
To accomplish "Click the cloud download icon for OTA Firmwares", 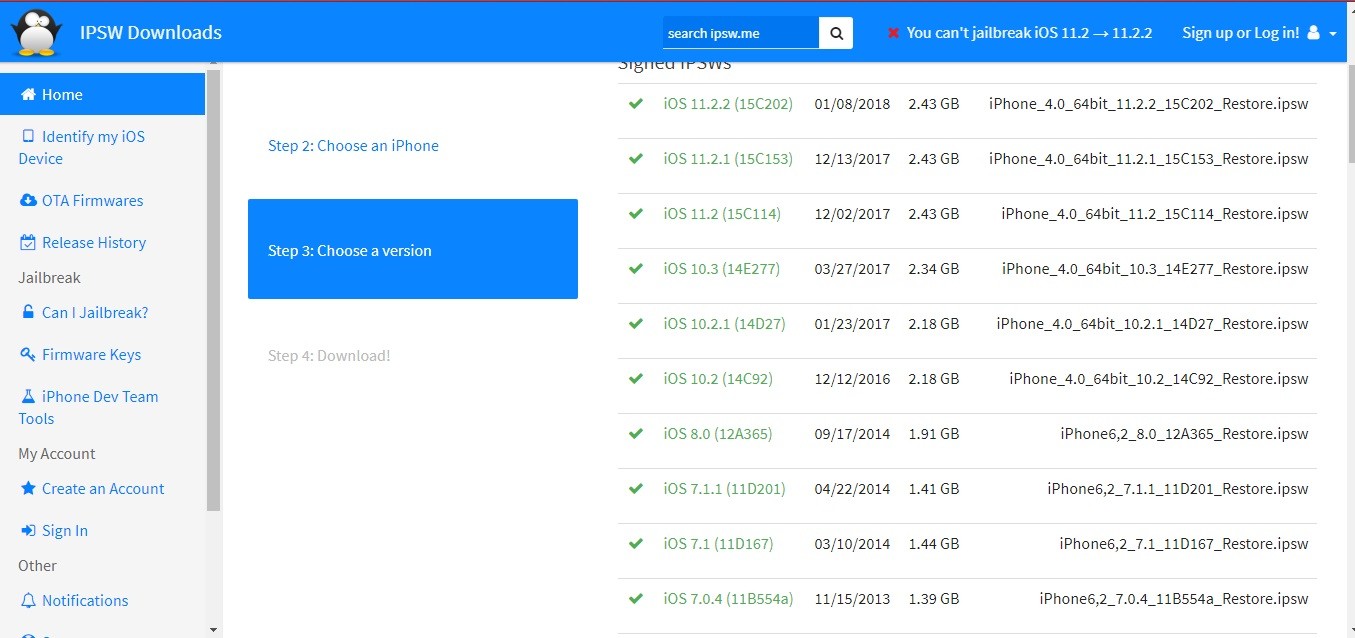I will 28,200.
